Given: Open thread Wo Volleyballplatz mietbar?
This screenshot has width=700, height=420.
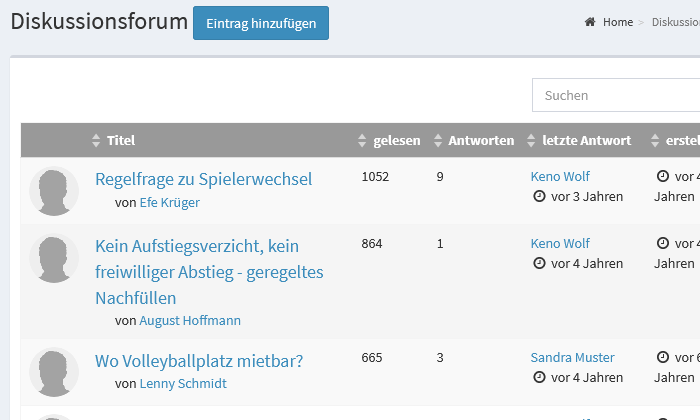Looking at the screenshot, I should [x=199, y=361].
